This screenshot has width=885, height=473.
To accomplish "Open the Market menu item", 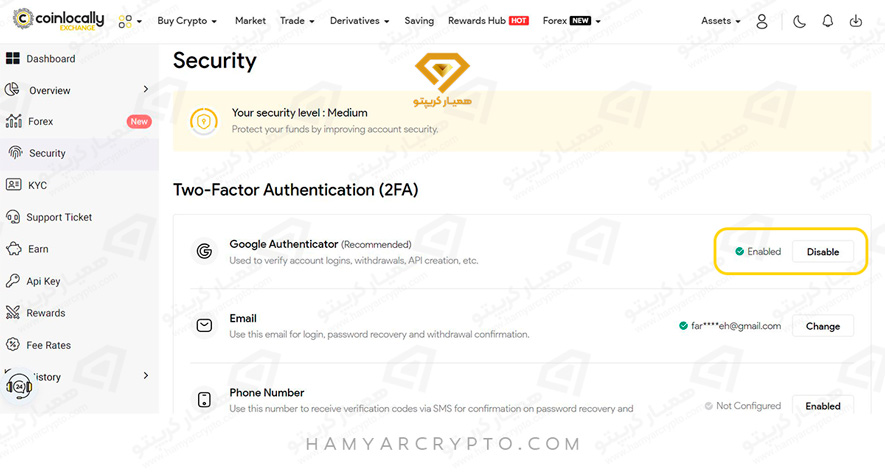I will click(250, 21).
